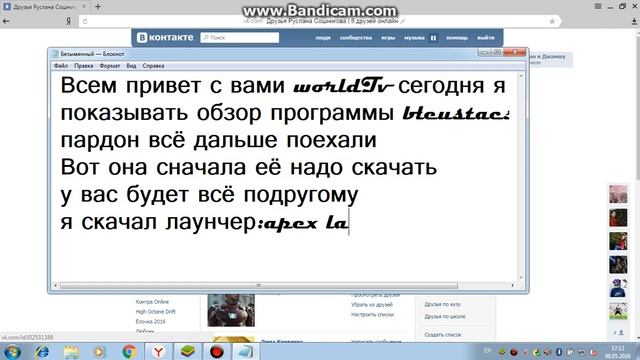Screen dimensions: 640x360
Task: Select the Друзья по школе filter
Action: (x=445, y=316)
